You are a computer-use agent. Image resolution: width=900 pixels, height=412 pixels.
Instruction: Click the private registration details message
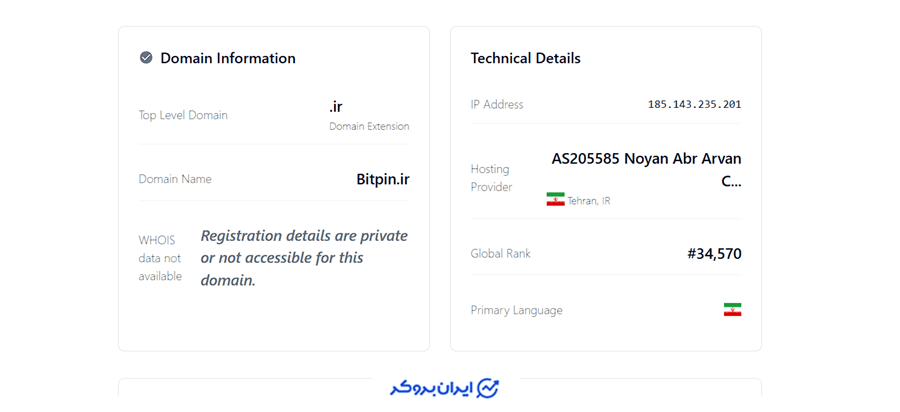304,258
